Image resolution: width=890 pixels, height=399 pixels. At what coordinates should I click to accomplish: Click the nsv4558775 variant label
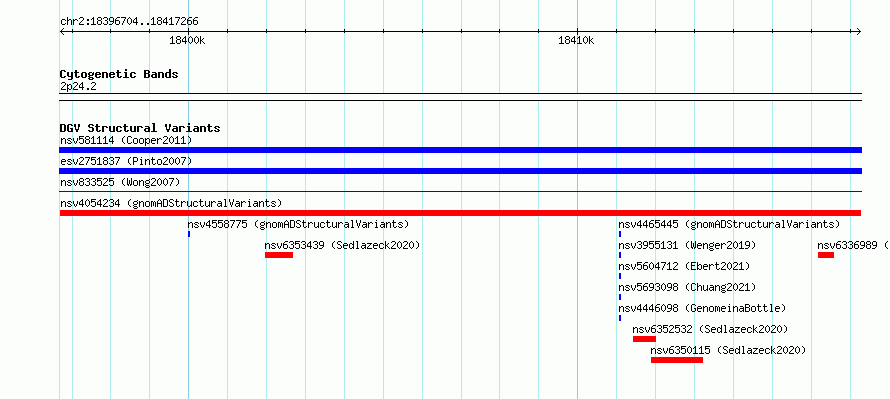(x=298, y=224)
